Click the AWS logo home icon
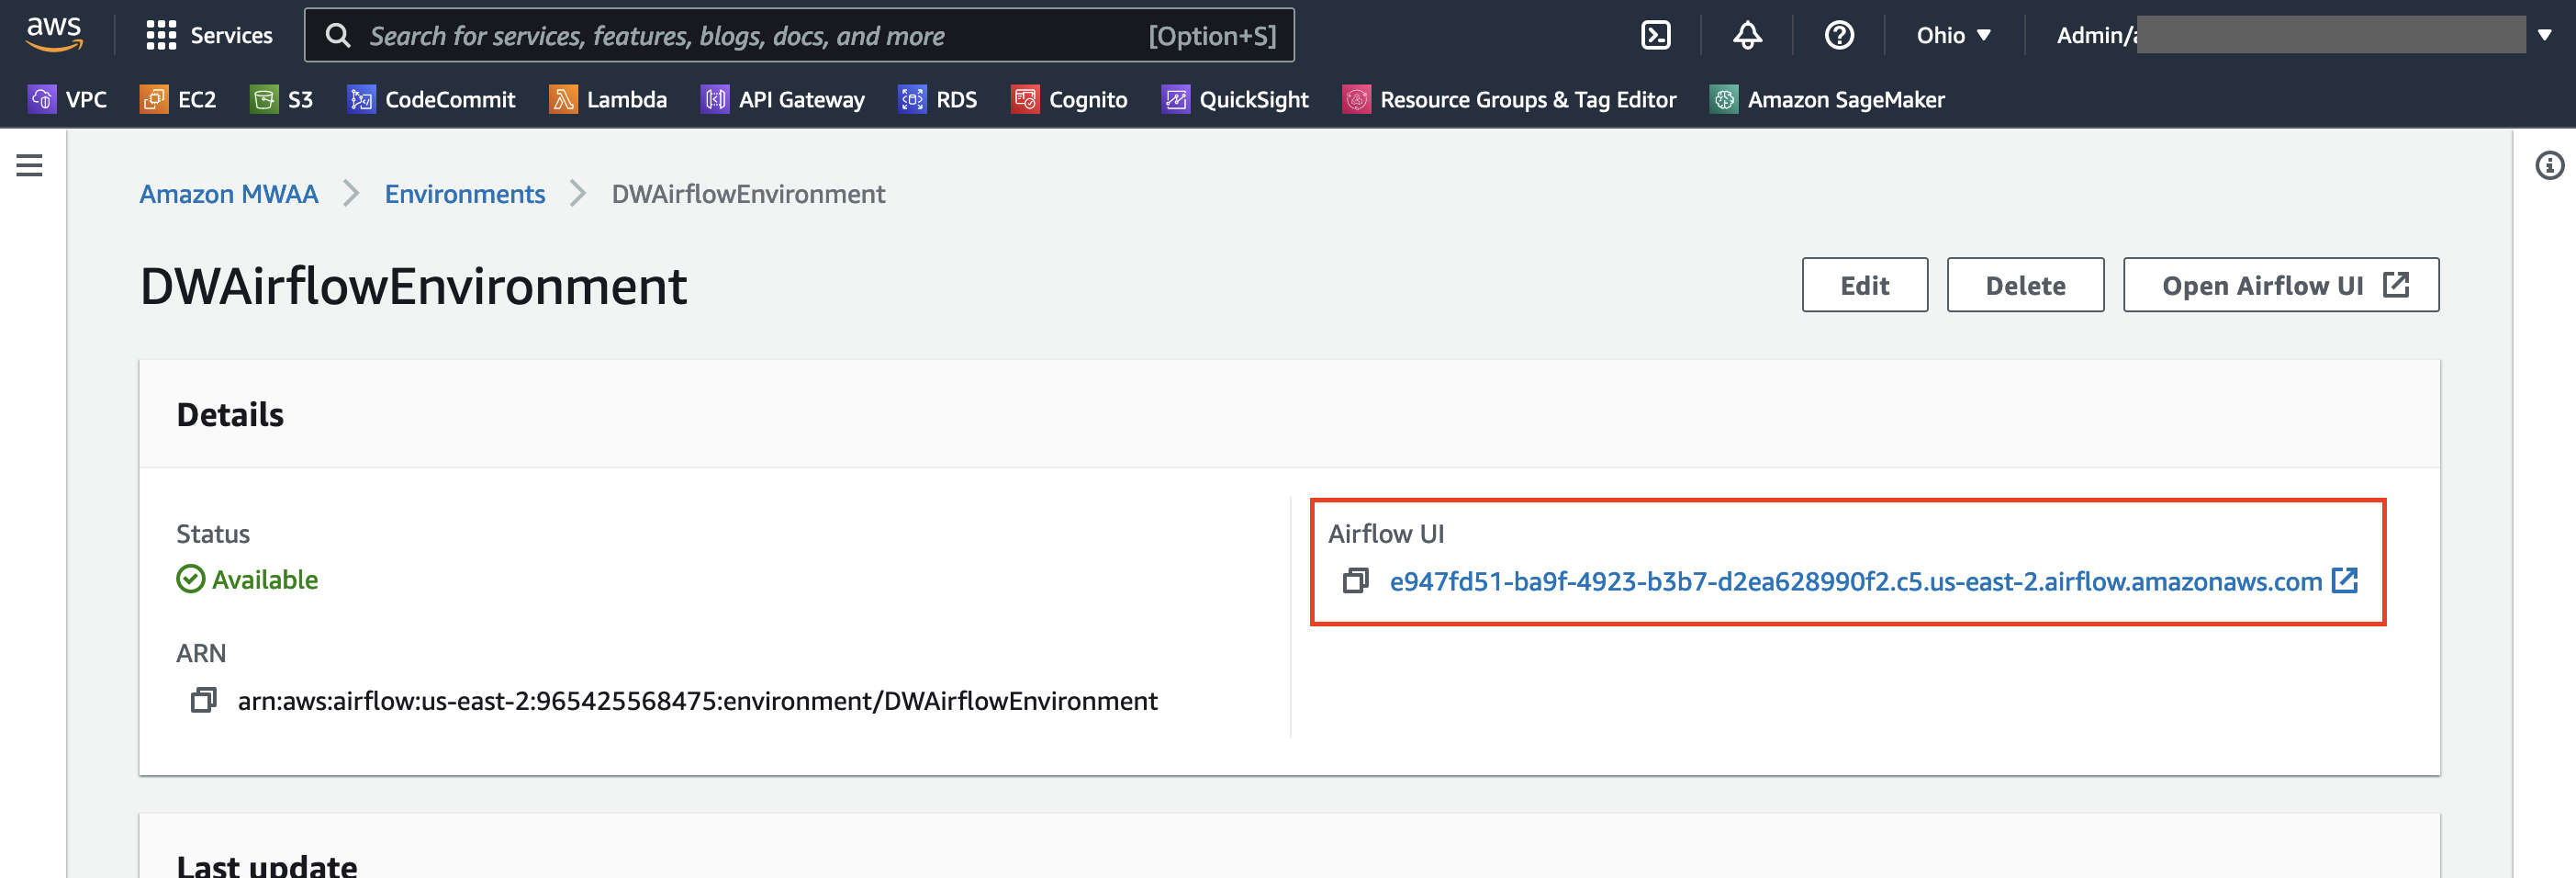The image size is (2576, 878). pos(54,34)
